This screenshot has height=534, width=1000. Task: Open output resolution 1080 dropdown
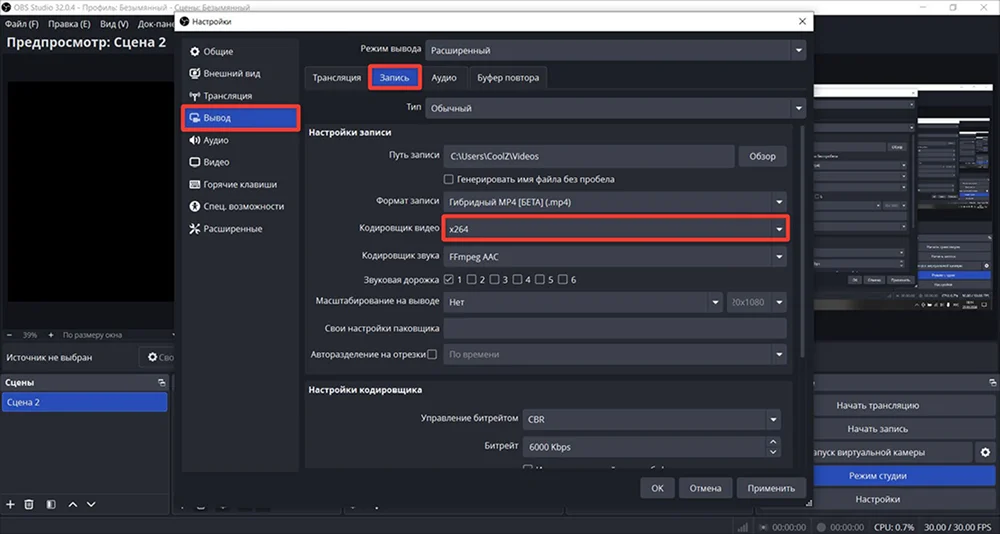click(756, 302)
